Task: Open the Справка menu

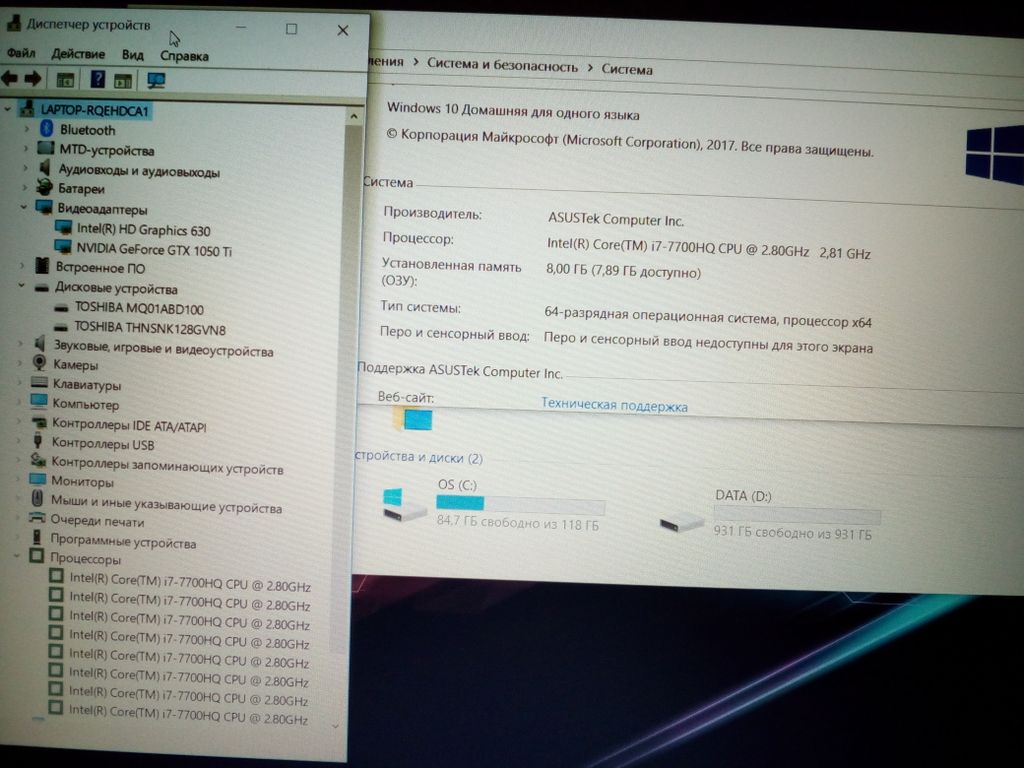Action: click(184, 56)
